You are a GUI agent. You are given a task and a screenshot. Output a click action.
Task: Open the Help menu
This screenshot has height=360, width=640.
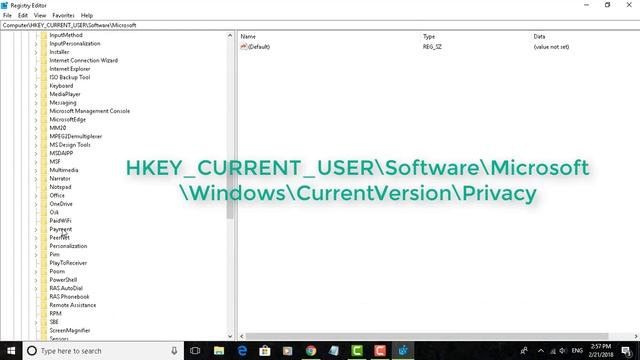click(x=87, y=15)
